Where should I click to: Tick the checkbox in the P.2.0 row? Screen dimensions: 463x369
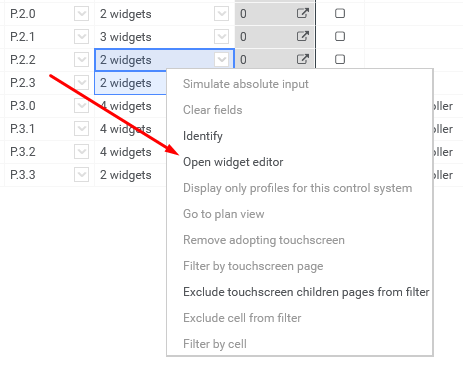click(340, 13)
